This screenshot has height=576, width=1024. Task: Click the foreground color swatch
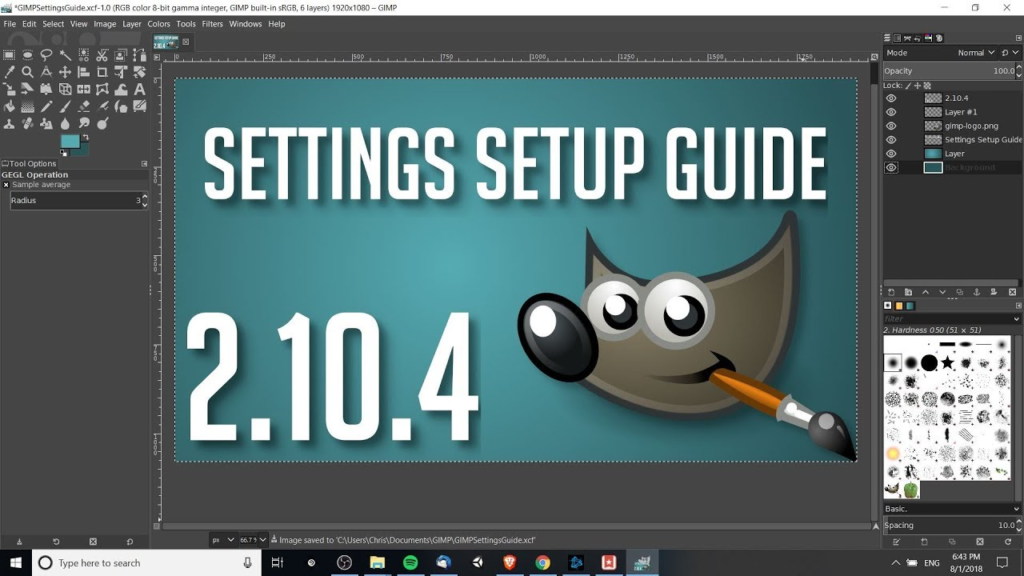70,141
